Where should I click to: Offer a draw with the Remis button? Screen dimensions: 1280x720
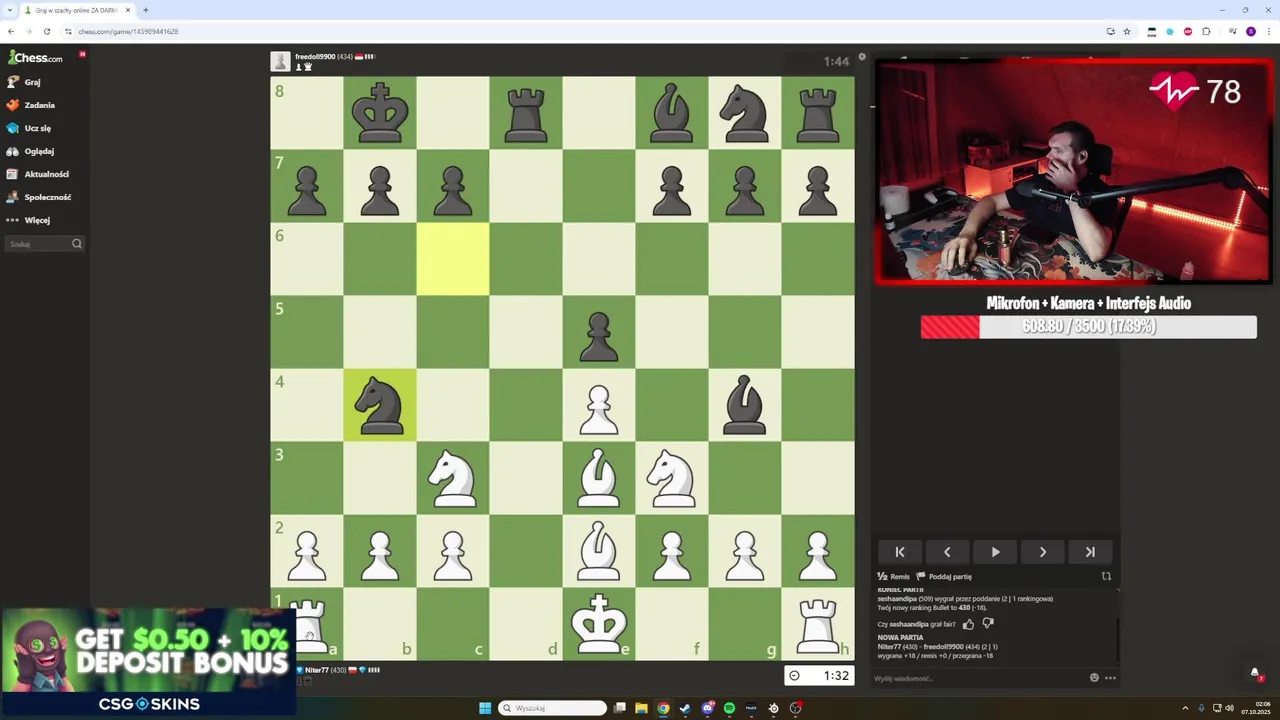(894, 577)
